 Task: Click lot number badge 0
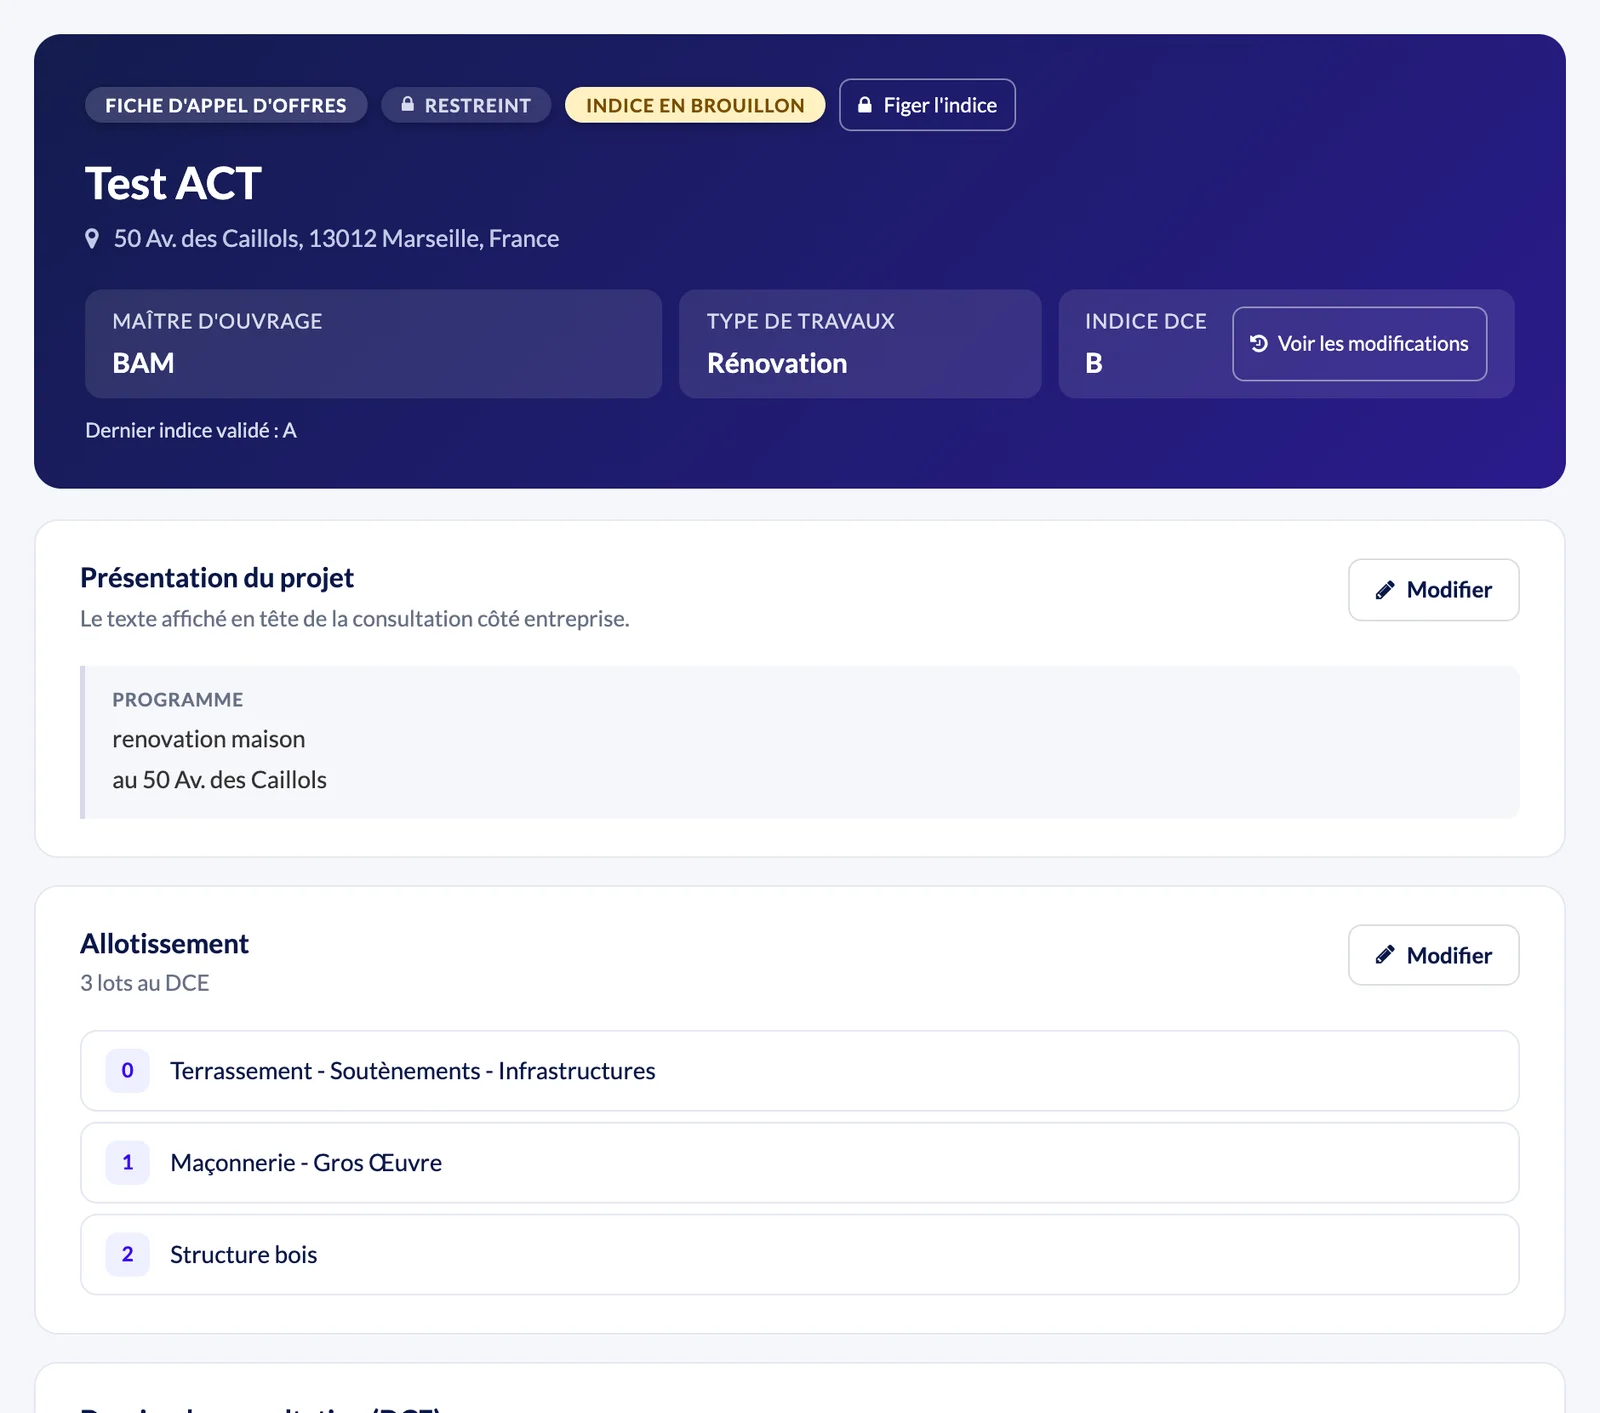tap(128, 1071)
